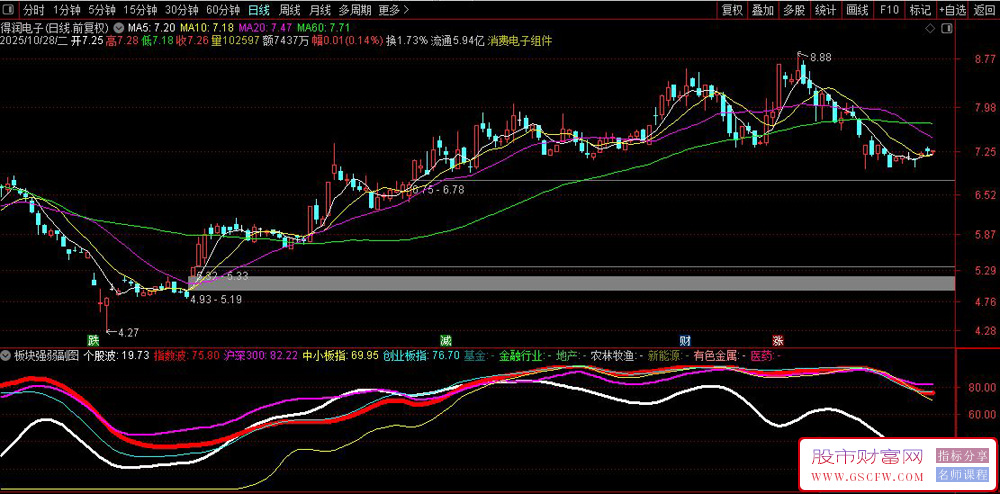This screenshot has width=1000, height=494.
Task: Click the 6.75 - 6.78 gap label
Action: tap(439, 189)
